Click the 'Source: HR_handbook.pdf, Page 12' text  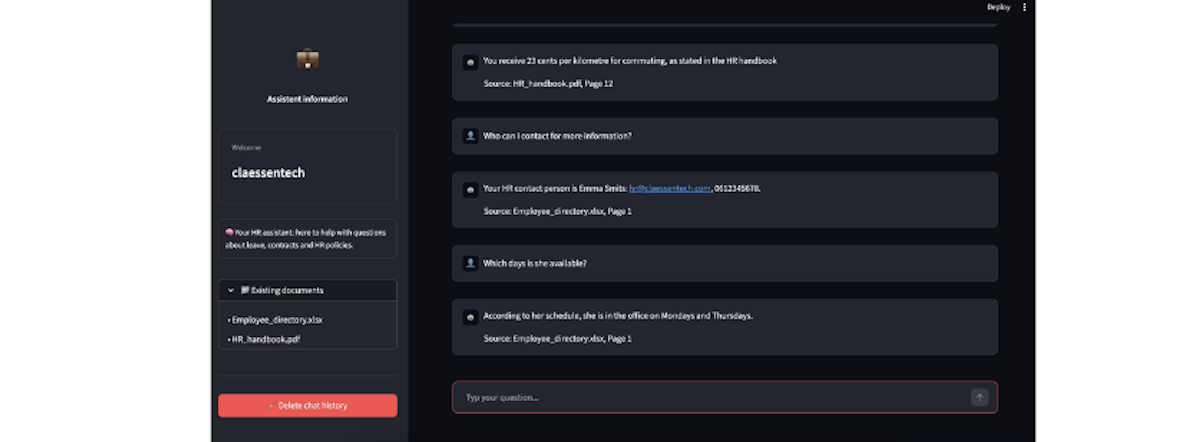point(548,84)
